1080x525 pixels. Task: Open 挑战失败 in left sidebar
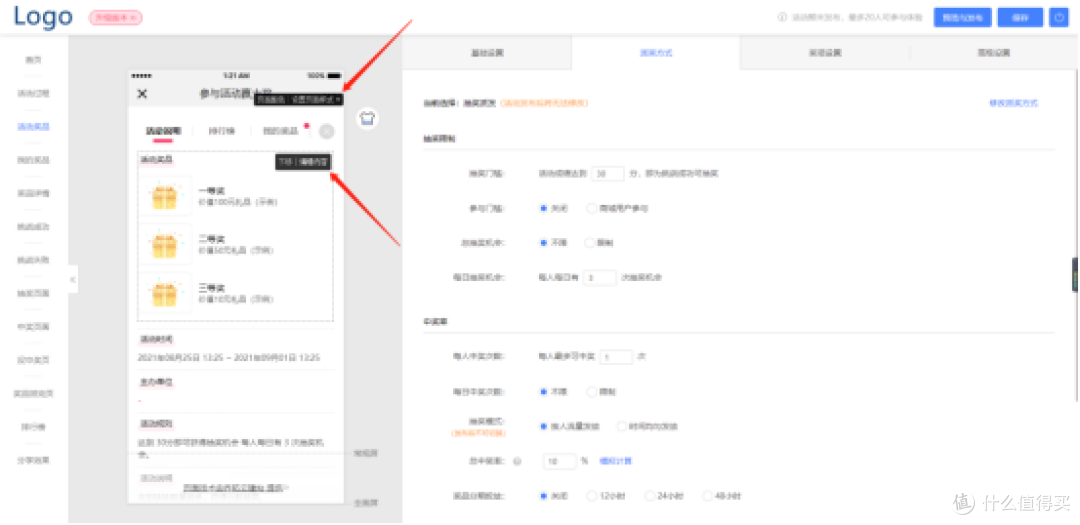click(x=34, y=260)
